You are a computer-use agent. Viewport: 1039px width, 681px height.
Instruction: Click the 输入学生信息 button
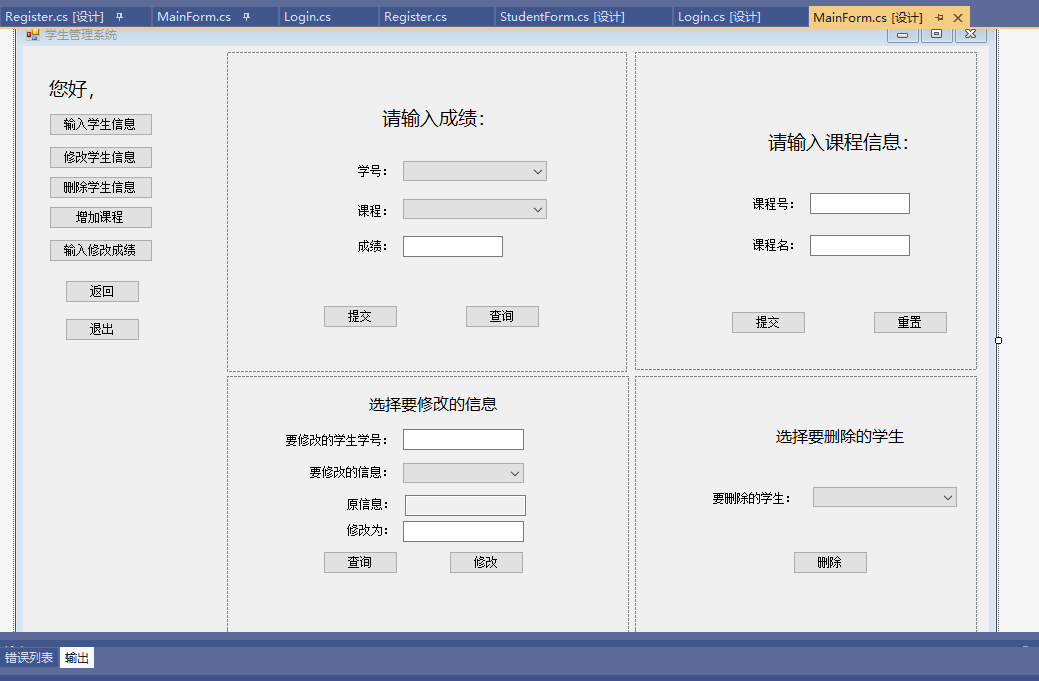(101, 125)
